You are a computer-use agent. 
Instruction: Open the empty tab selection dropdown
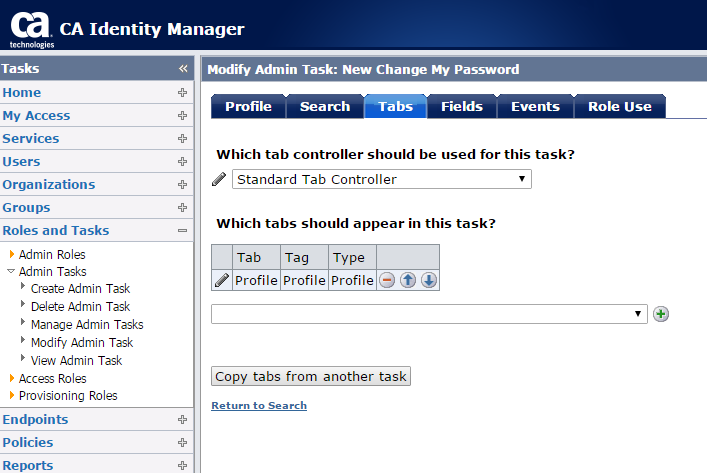[428, 314]
